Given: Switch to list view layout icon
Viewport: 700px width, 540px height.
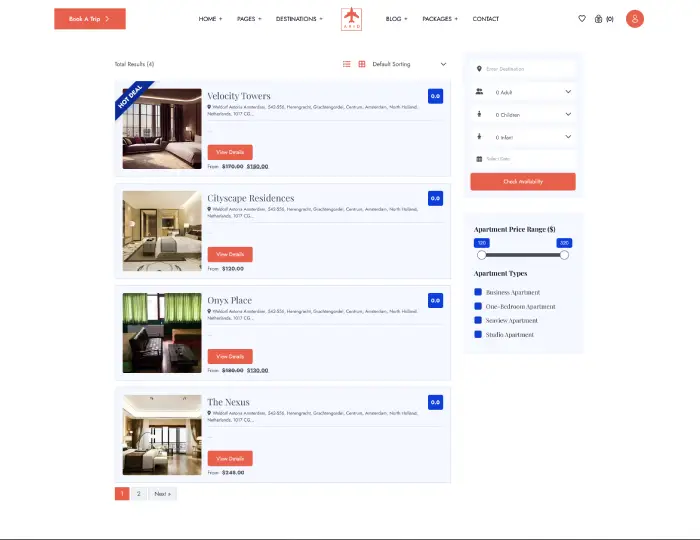Looking at the screenshot, I should (346, 64).
